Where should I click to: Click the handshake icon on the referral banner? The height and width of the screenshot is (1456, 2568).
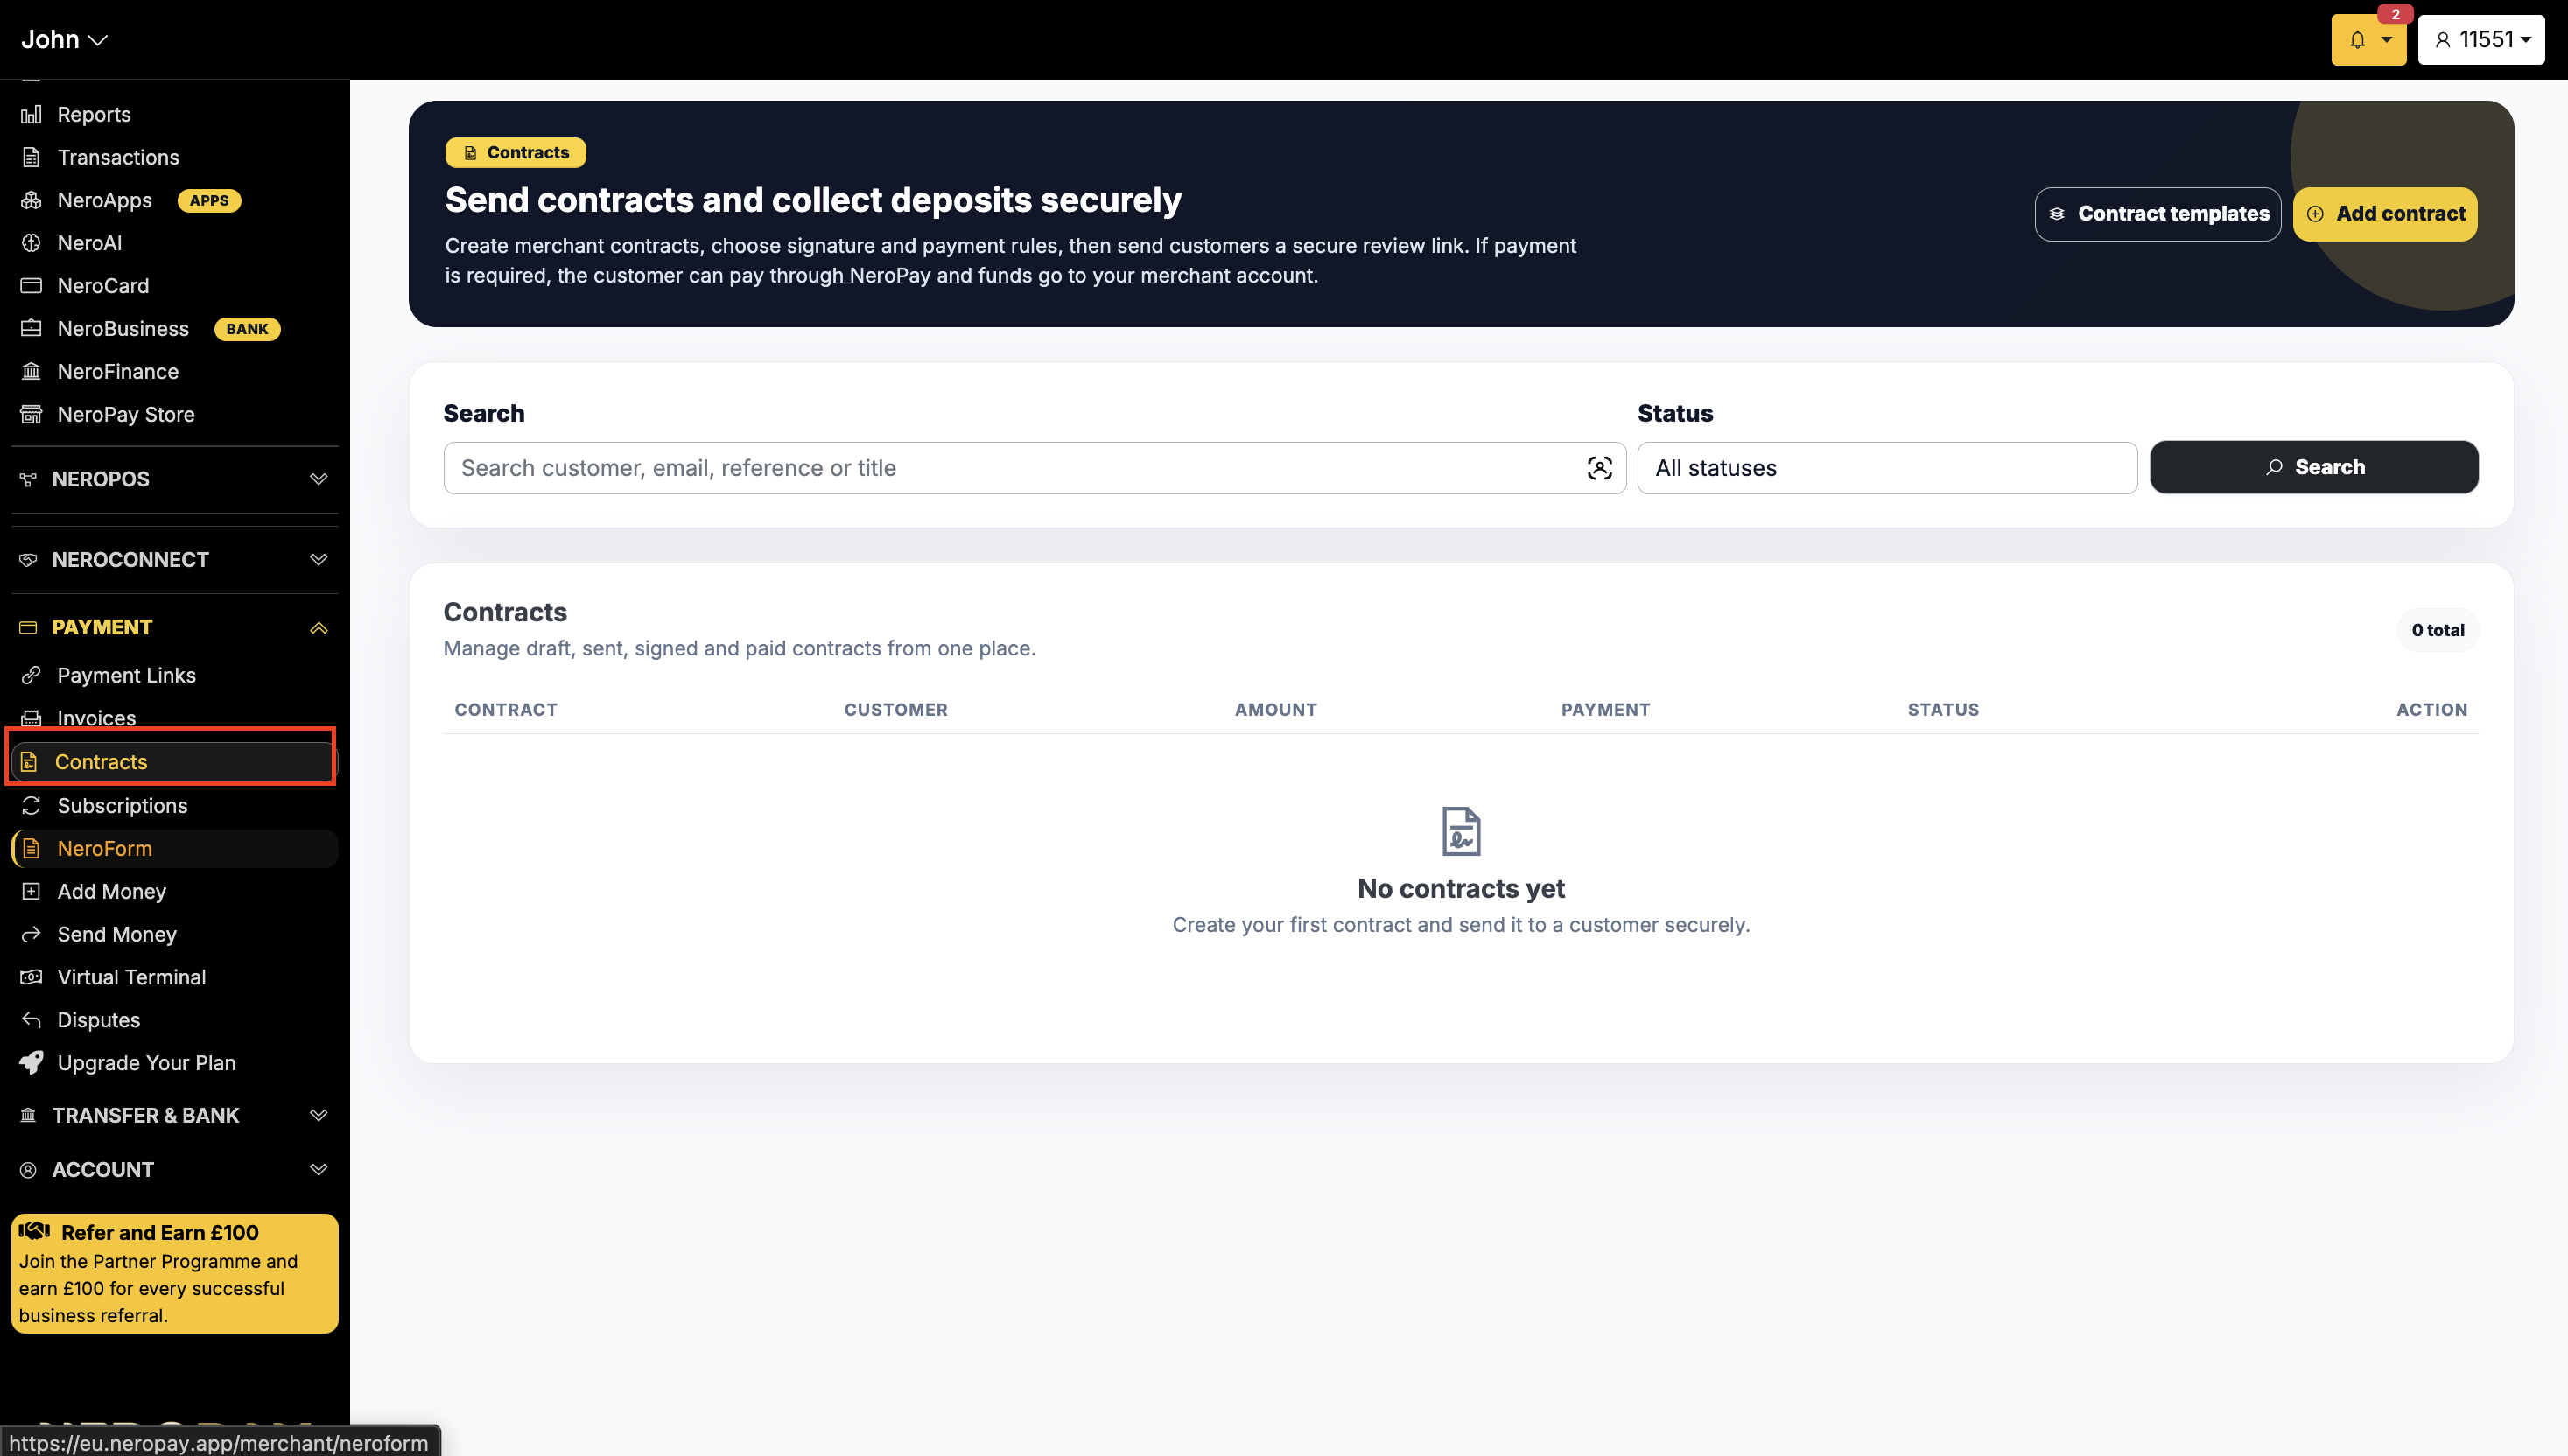(34, 1231)
